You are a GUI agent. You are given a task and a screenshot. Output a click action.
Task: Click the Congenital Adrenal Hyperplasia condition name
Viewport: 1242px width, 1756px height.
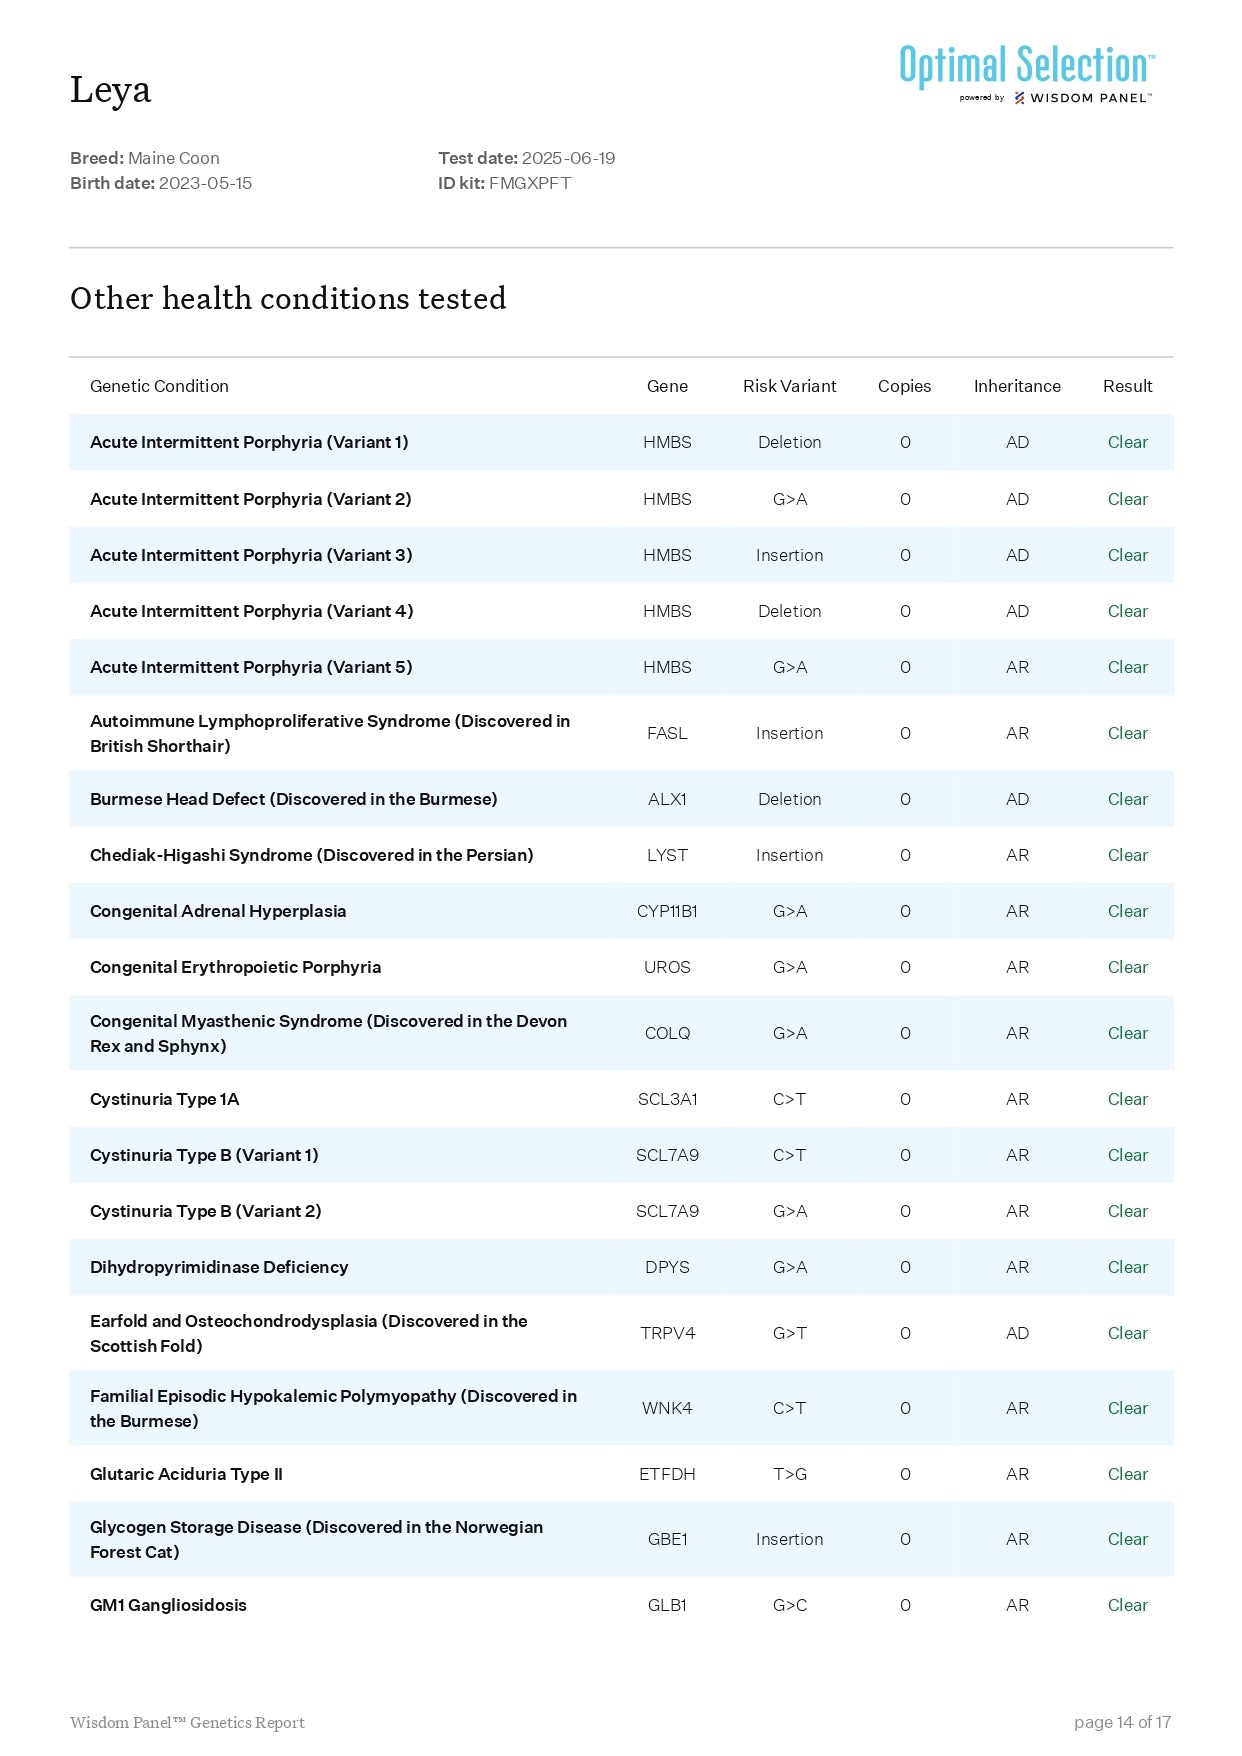pos(218,911)
